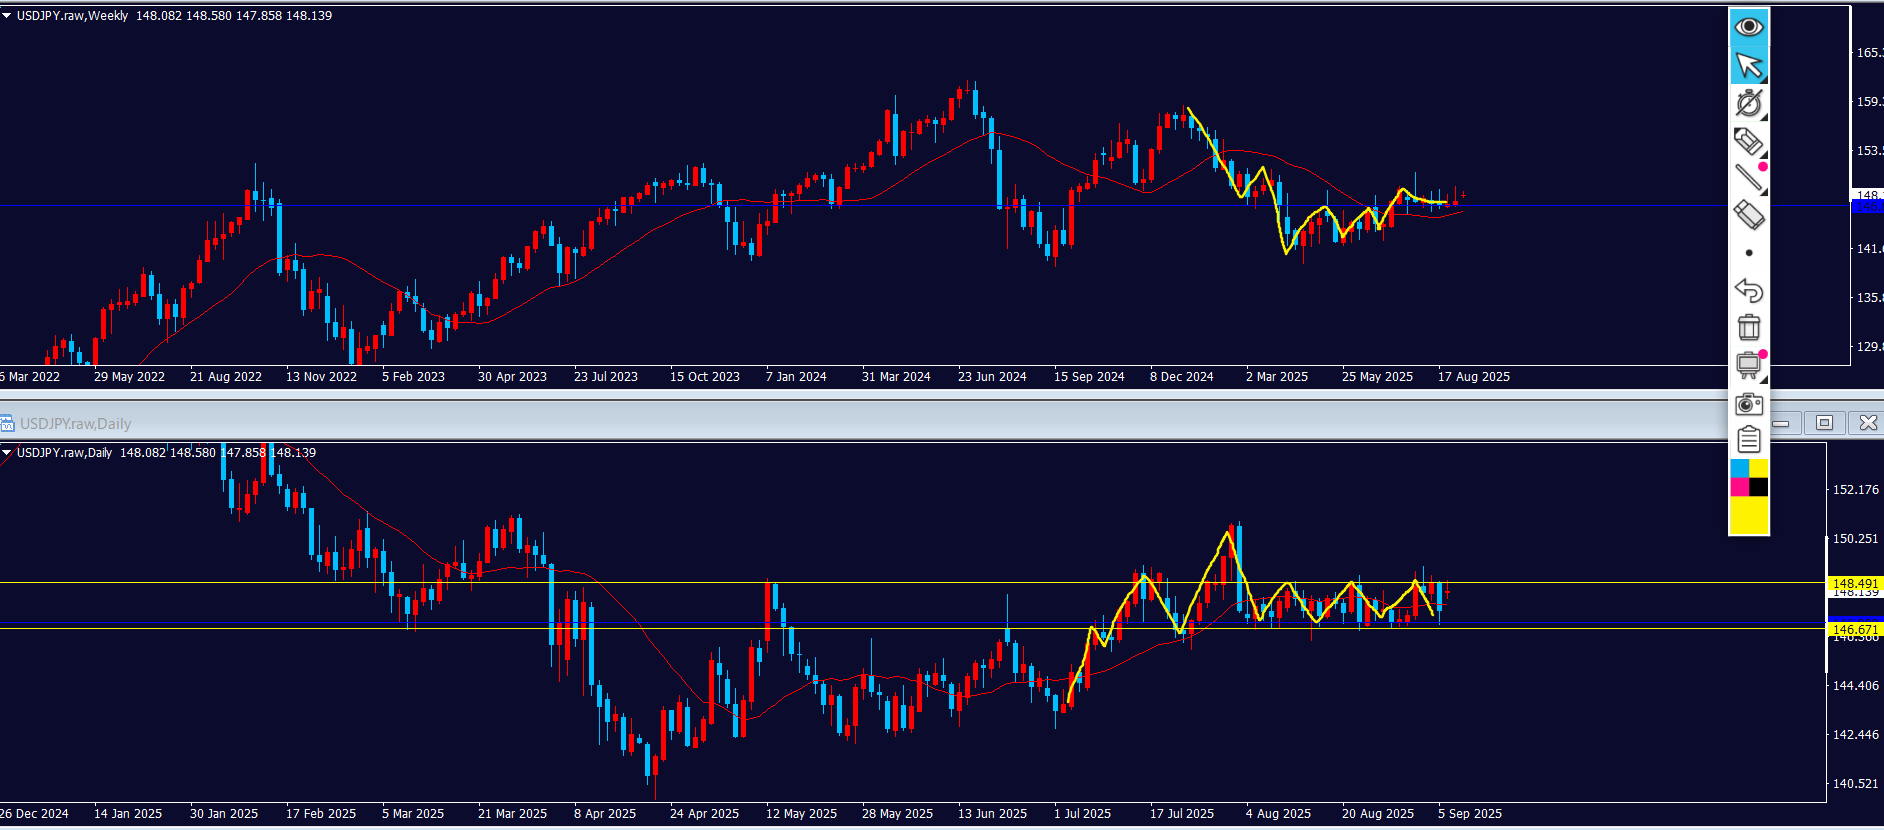Screen dimensions: 1884x830
Task: Open the clipboard icon in toolbar
Action: pyautogui.click(x=1748, y=440)
